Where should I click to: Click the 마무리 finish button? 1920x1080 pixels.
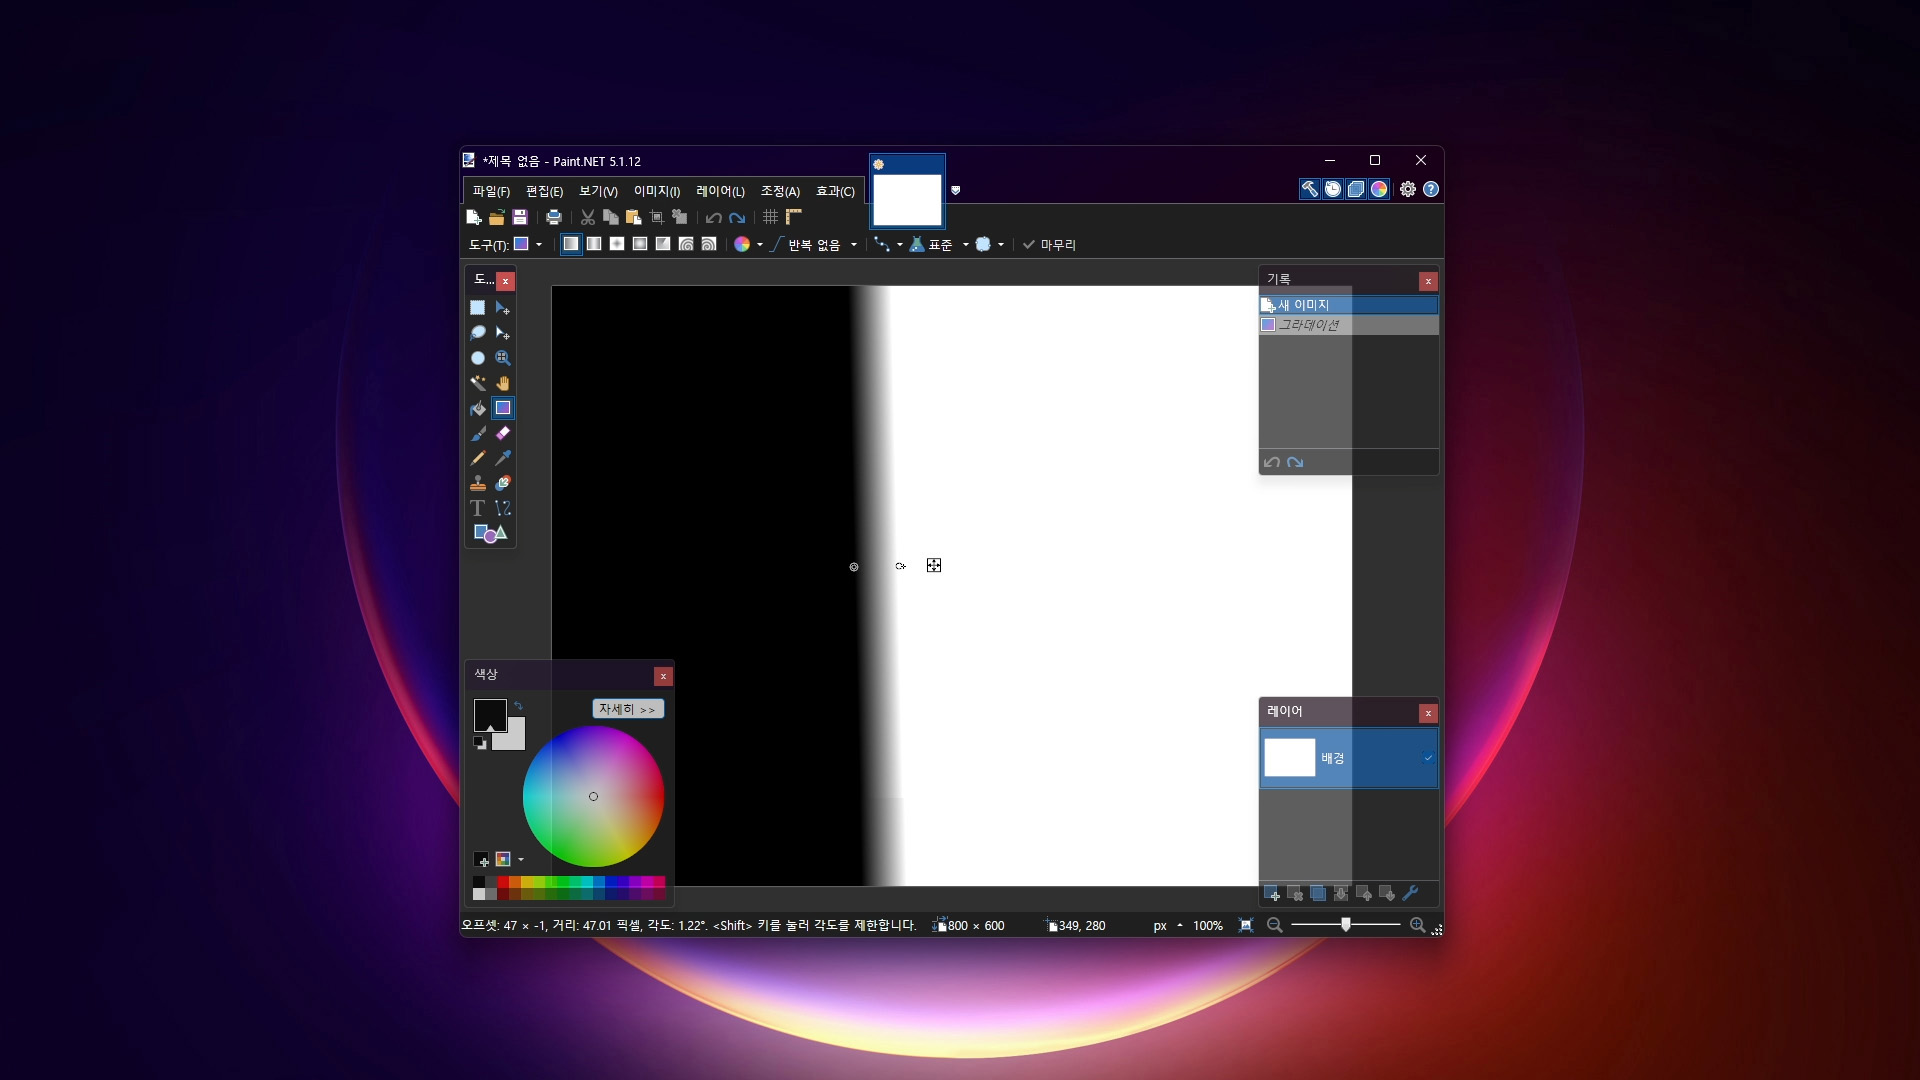1049,245
